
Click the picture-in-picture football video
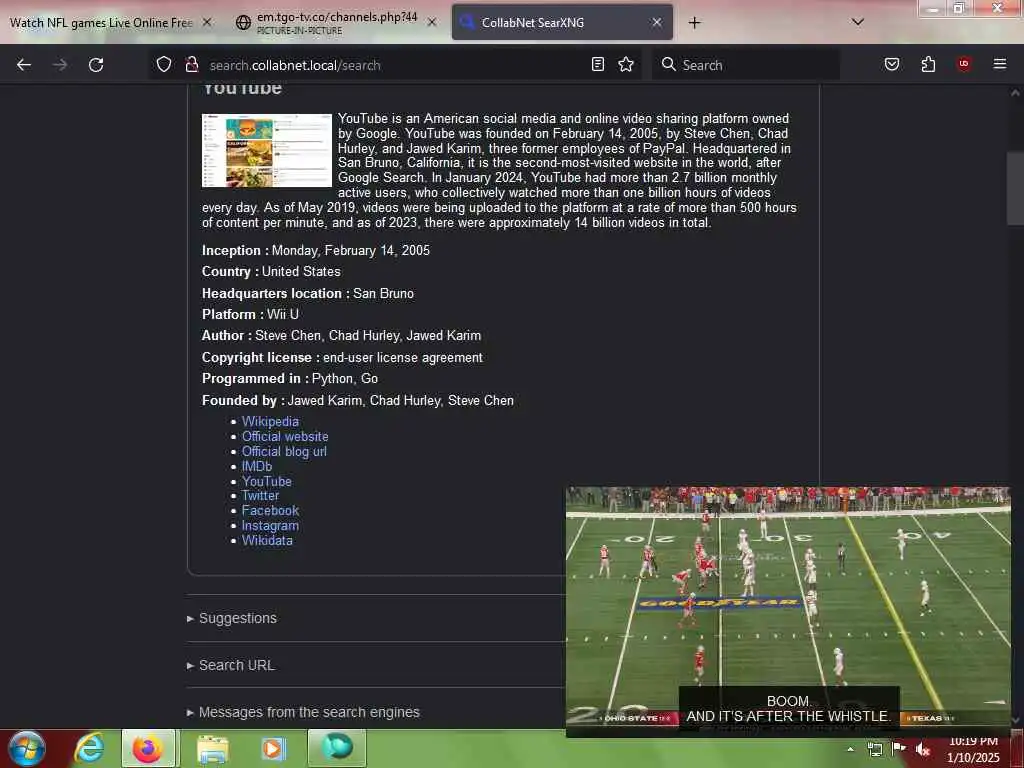788,611
